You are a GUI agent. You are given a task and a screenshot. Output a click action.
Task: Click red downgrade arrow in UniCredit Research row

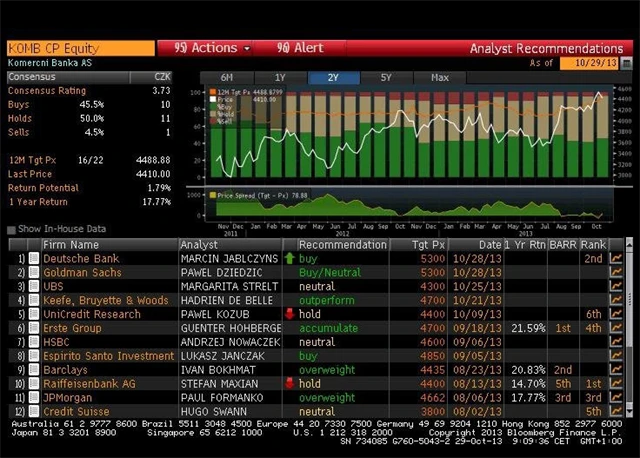click(289, 313)
